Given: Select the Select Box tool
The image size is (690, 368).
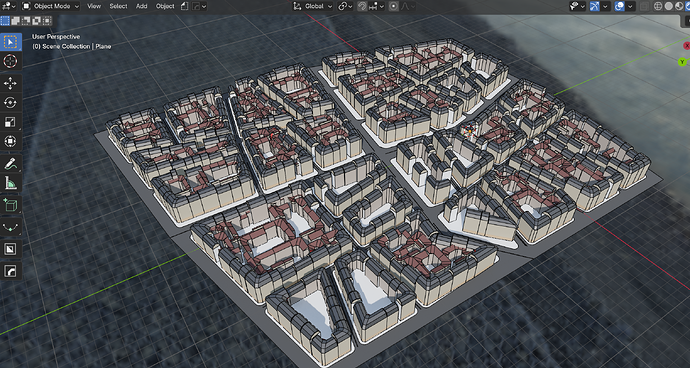Looking at the screenshot, I should coord(10,42).
